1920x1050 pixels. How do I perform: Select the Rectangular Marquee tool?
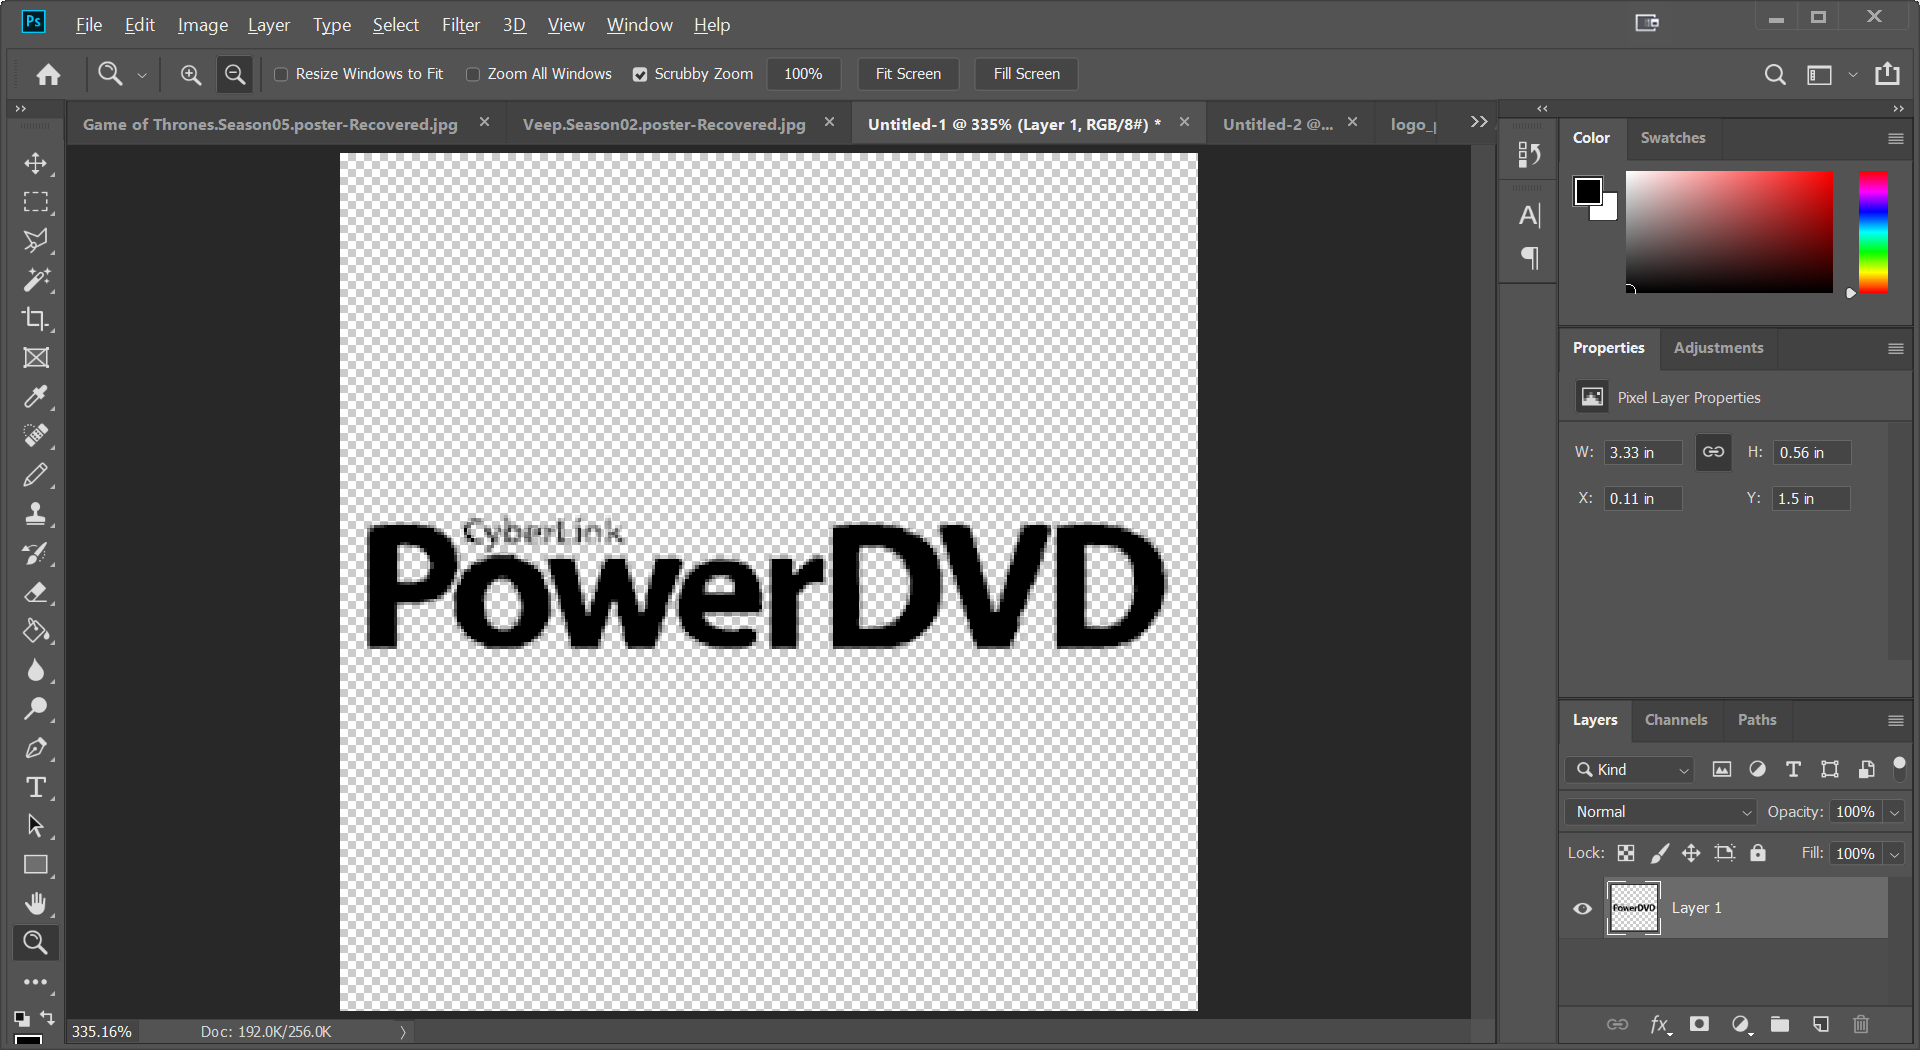click(36, 202)
